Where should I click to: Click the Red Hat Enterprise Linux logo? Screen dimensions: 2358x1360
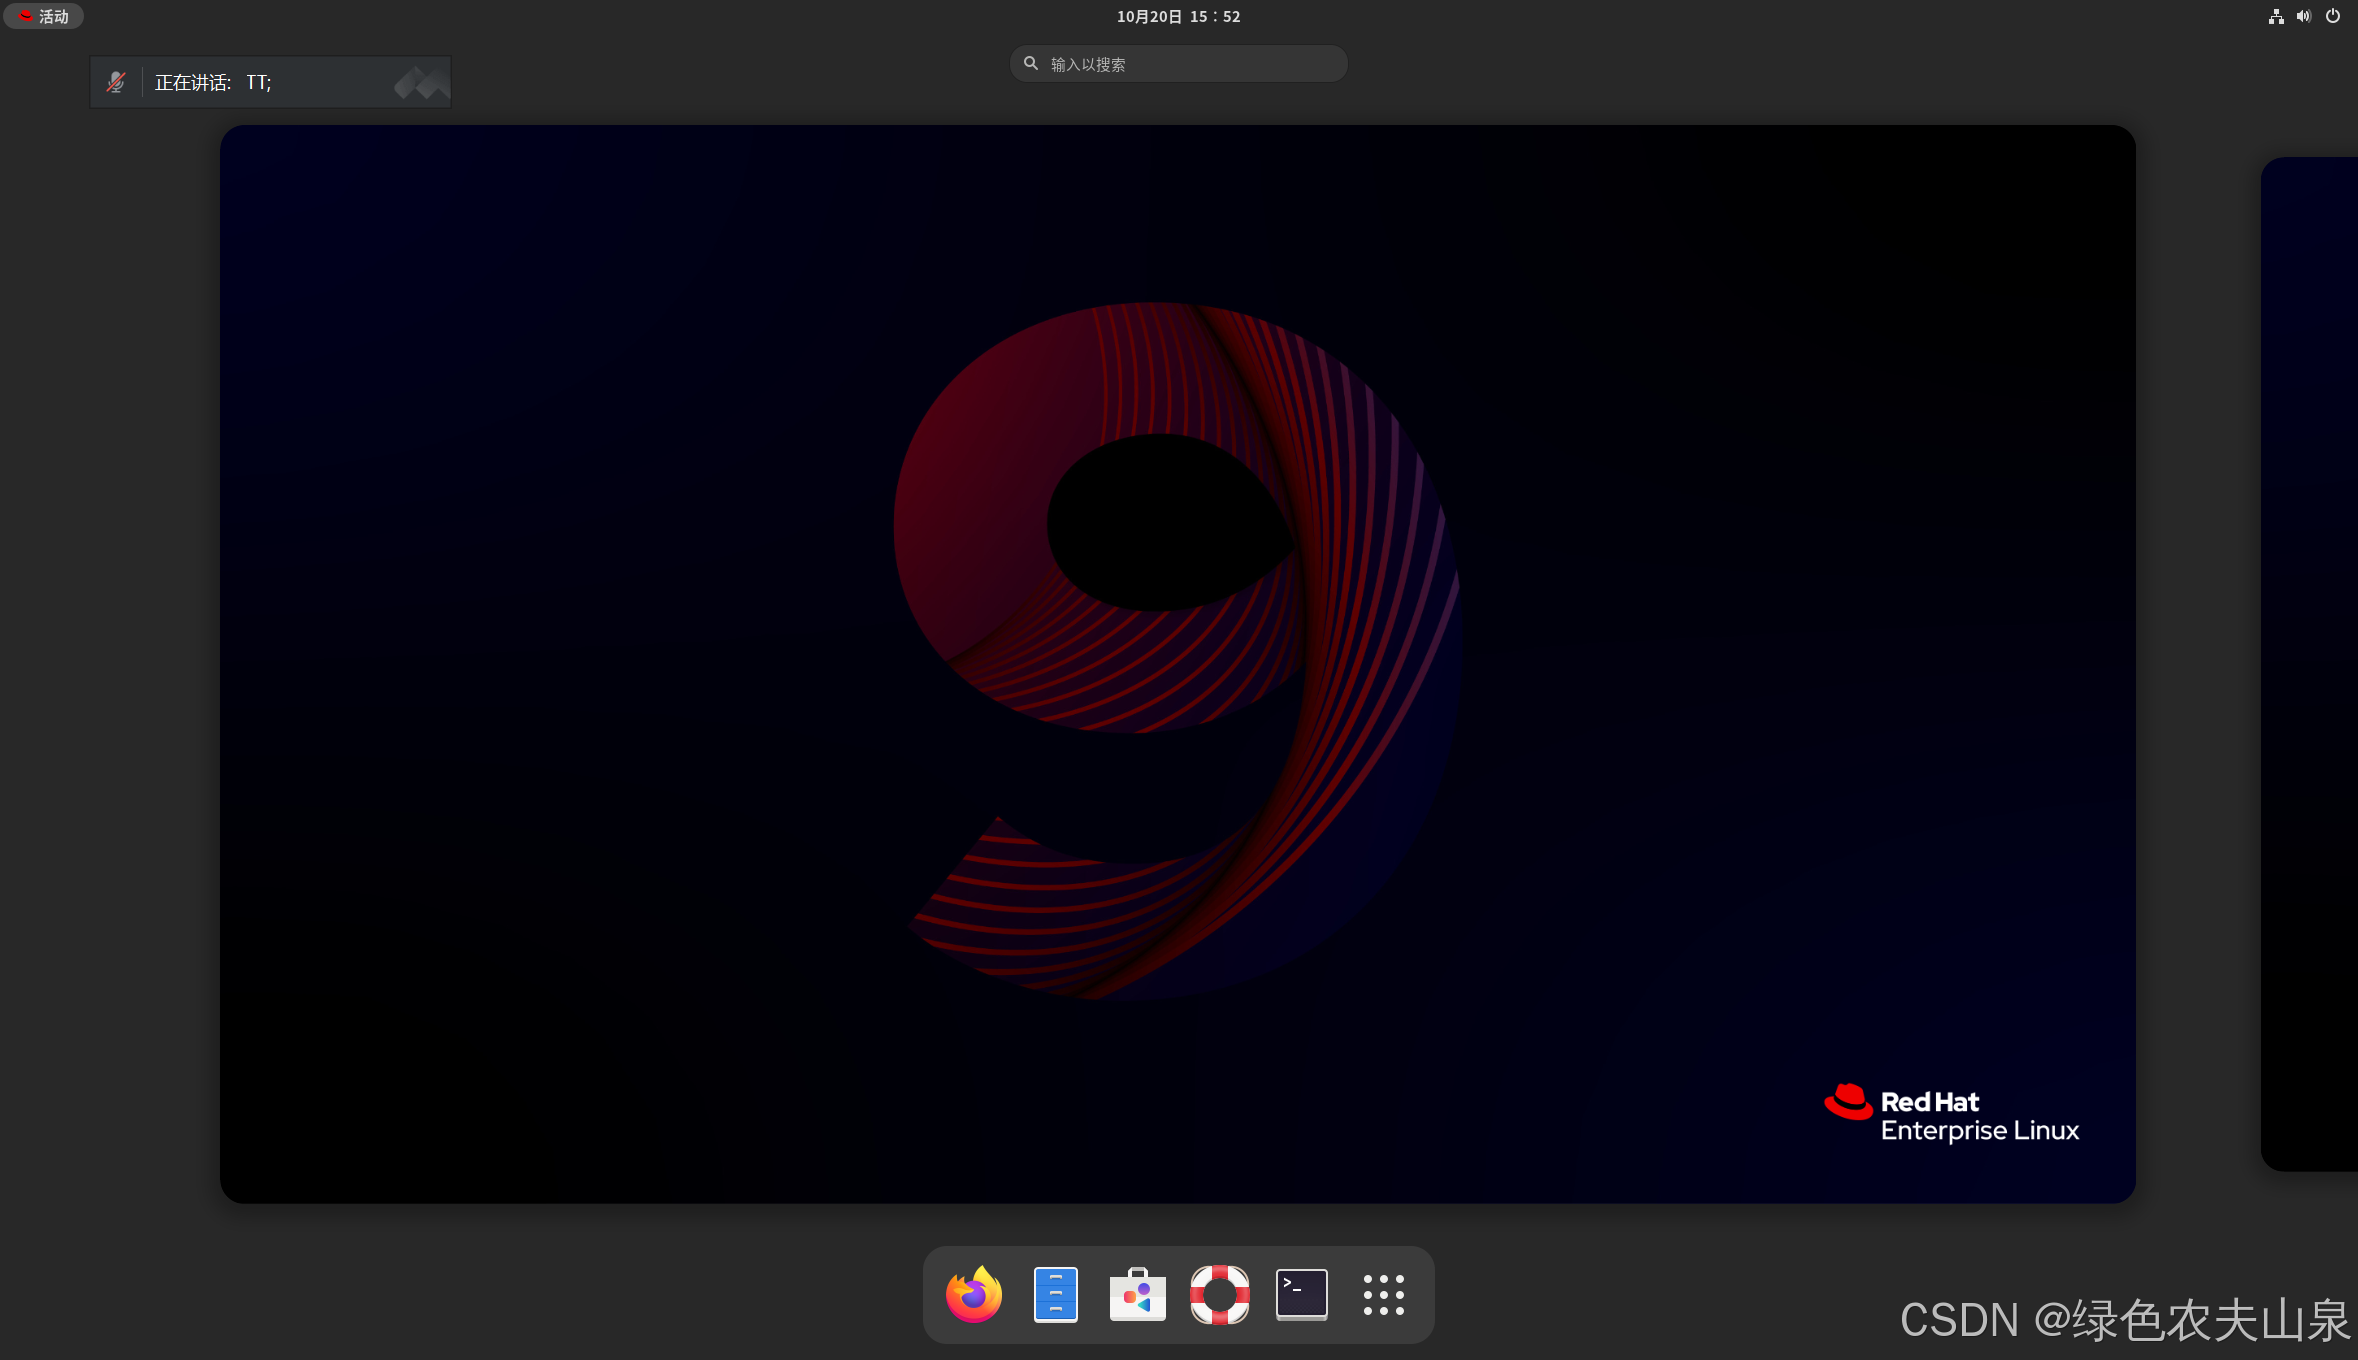[1951, 1115]
